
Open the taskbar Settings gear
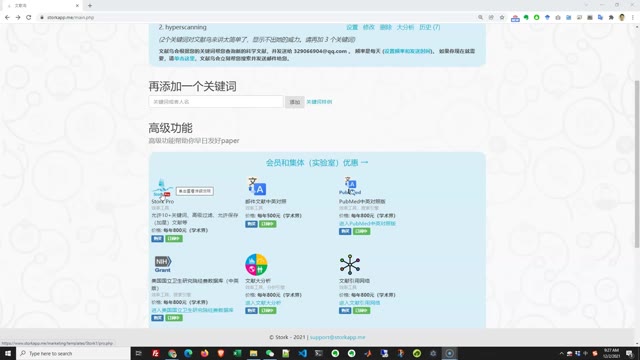(x=433, y=353)
